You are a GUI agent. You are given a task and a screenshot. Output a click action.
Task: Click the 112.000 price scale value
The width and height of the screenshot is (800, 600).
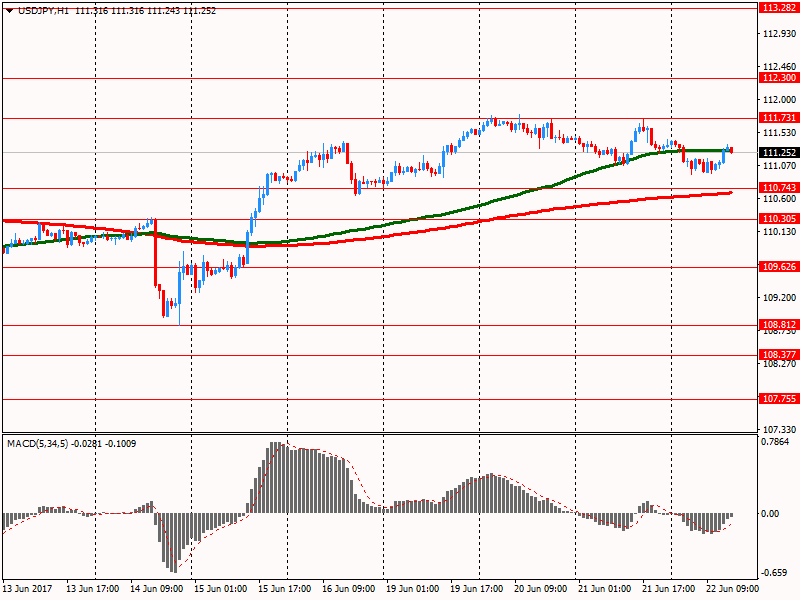(x=779, y=99)
